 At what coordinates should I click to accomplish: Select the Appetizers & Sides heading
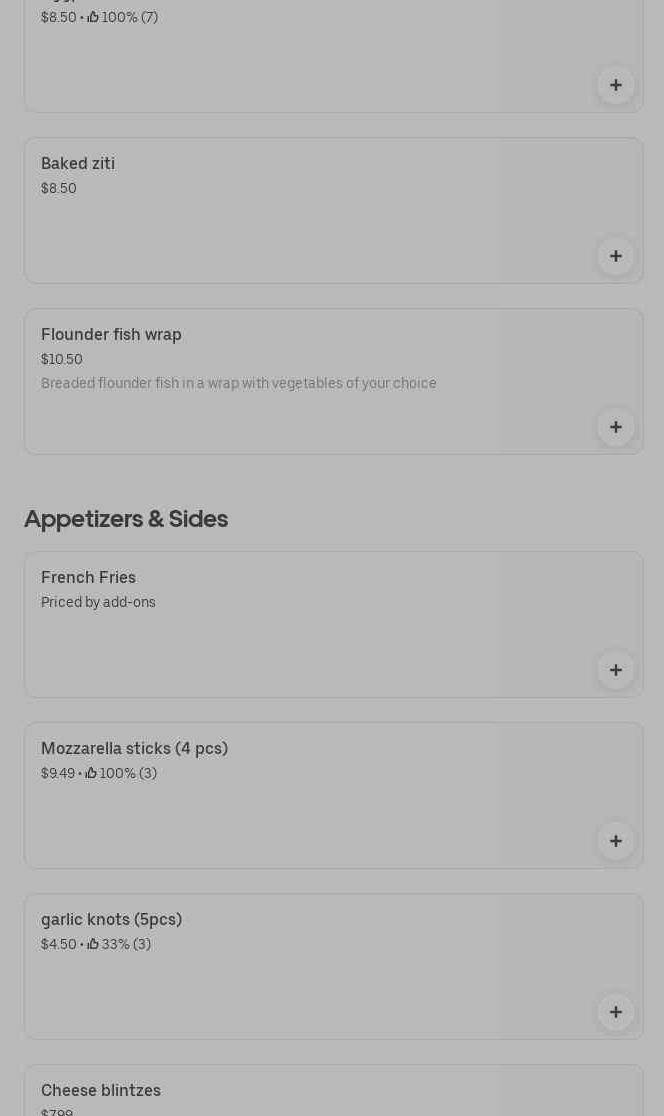tap(126, 519)
